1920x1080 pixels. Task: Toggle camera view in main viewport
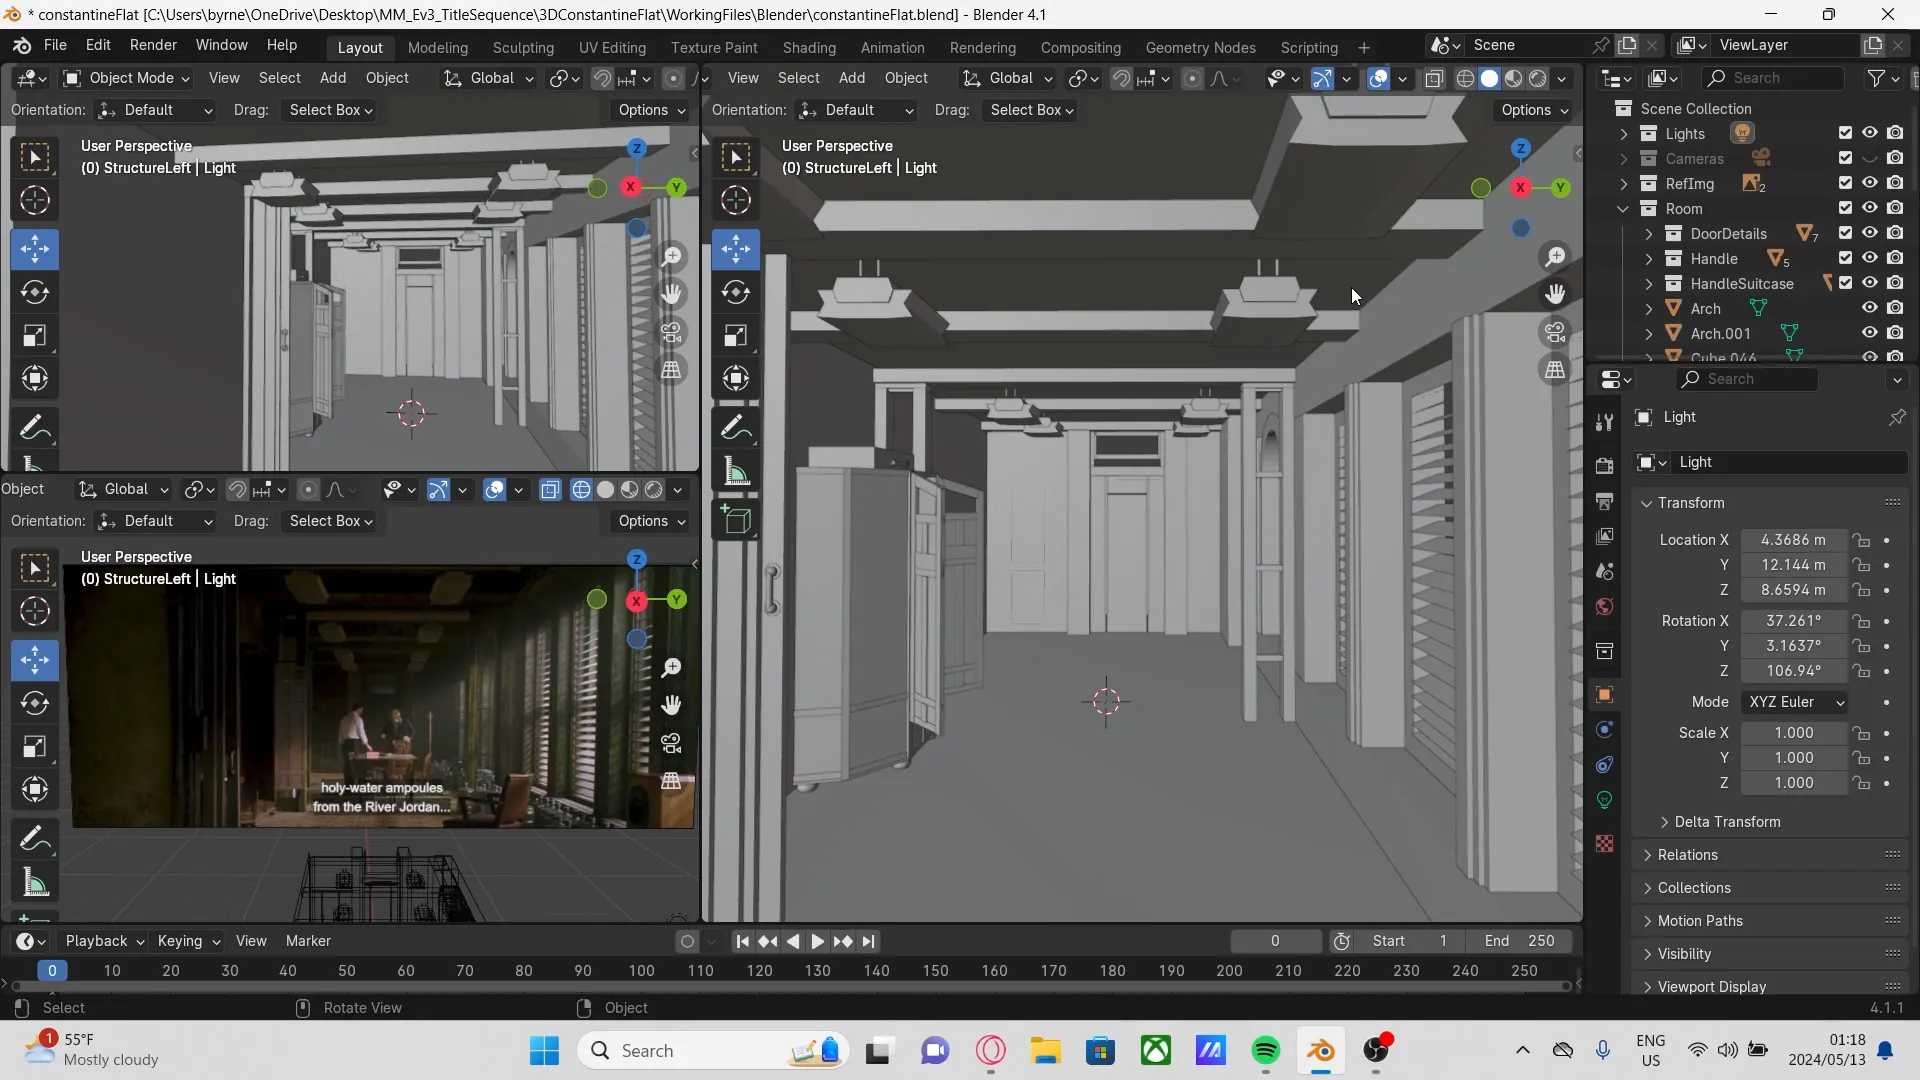pos(1555,332)
